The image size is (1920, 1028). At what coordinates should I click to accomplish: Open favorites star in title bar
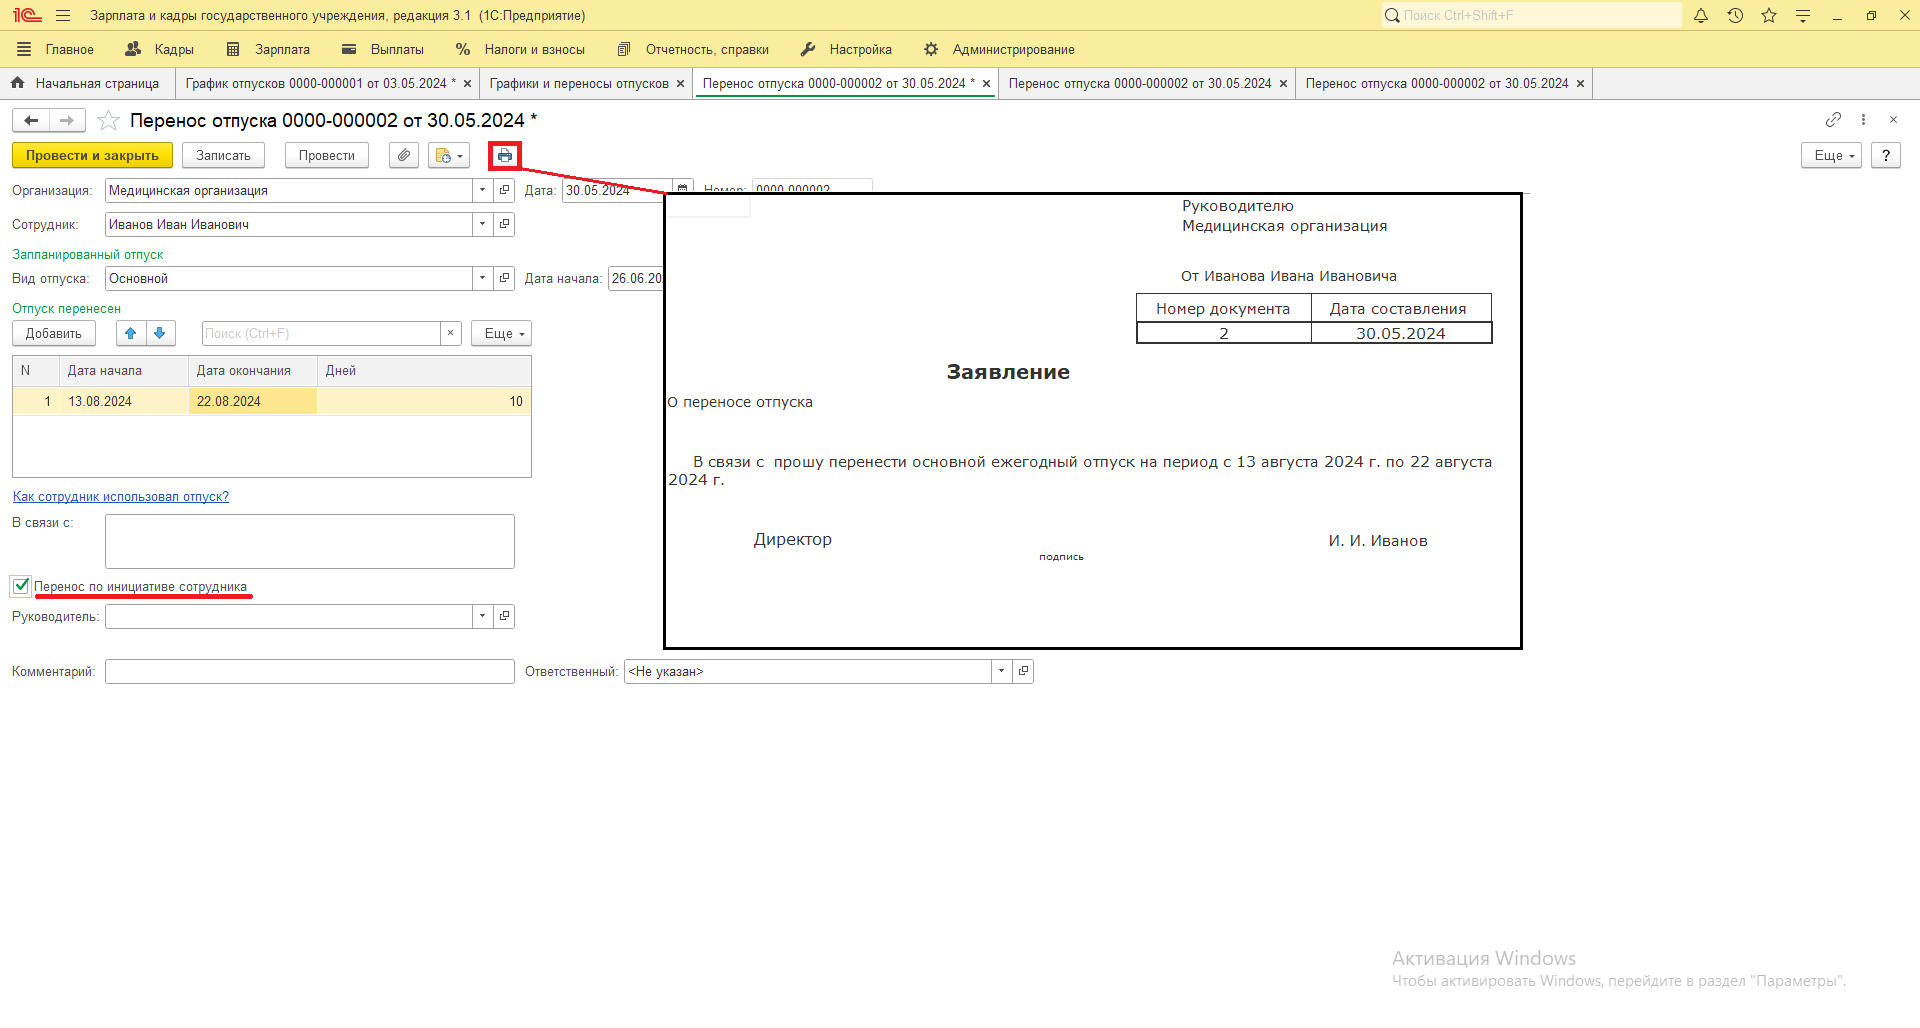(x=1769, y=16)
